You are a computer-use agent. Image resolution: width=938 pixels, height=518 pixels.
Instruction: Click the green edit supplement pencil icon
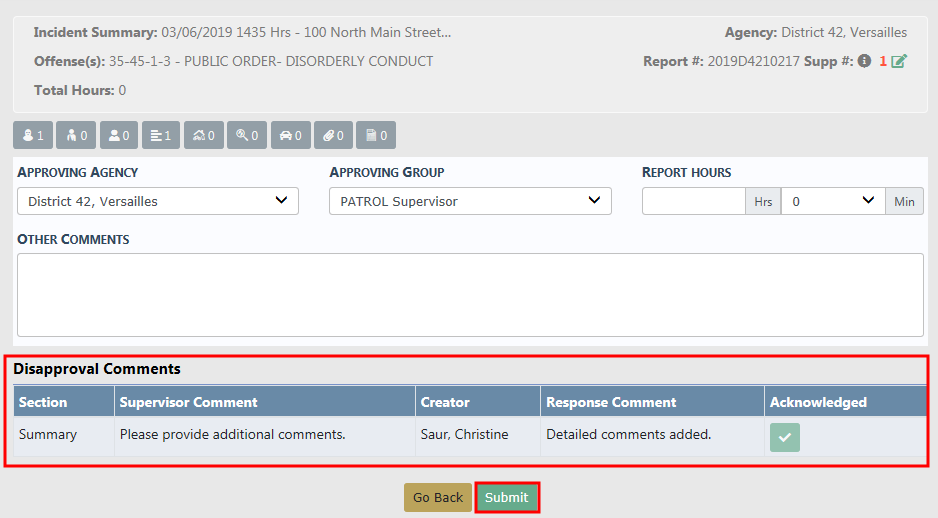click(x=899, y=61)
